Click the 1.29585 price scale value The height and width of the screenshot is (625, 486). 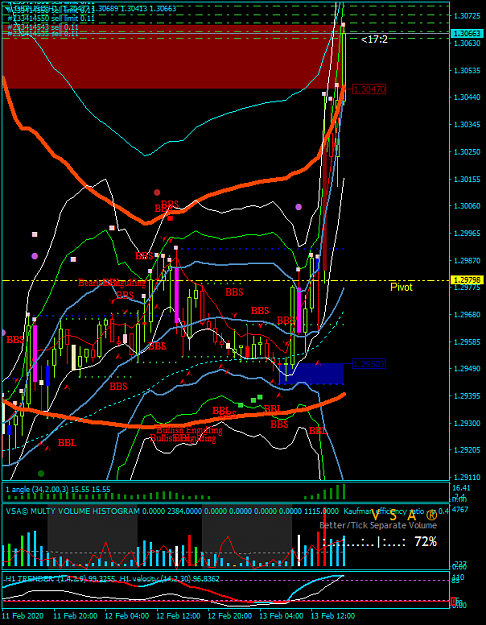[467, 342]
